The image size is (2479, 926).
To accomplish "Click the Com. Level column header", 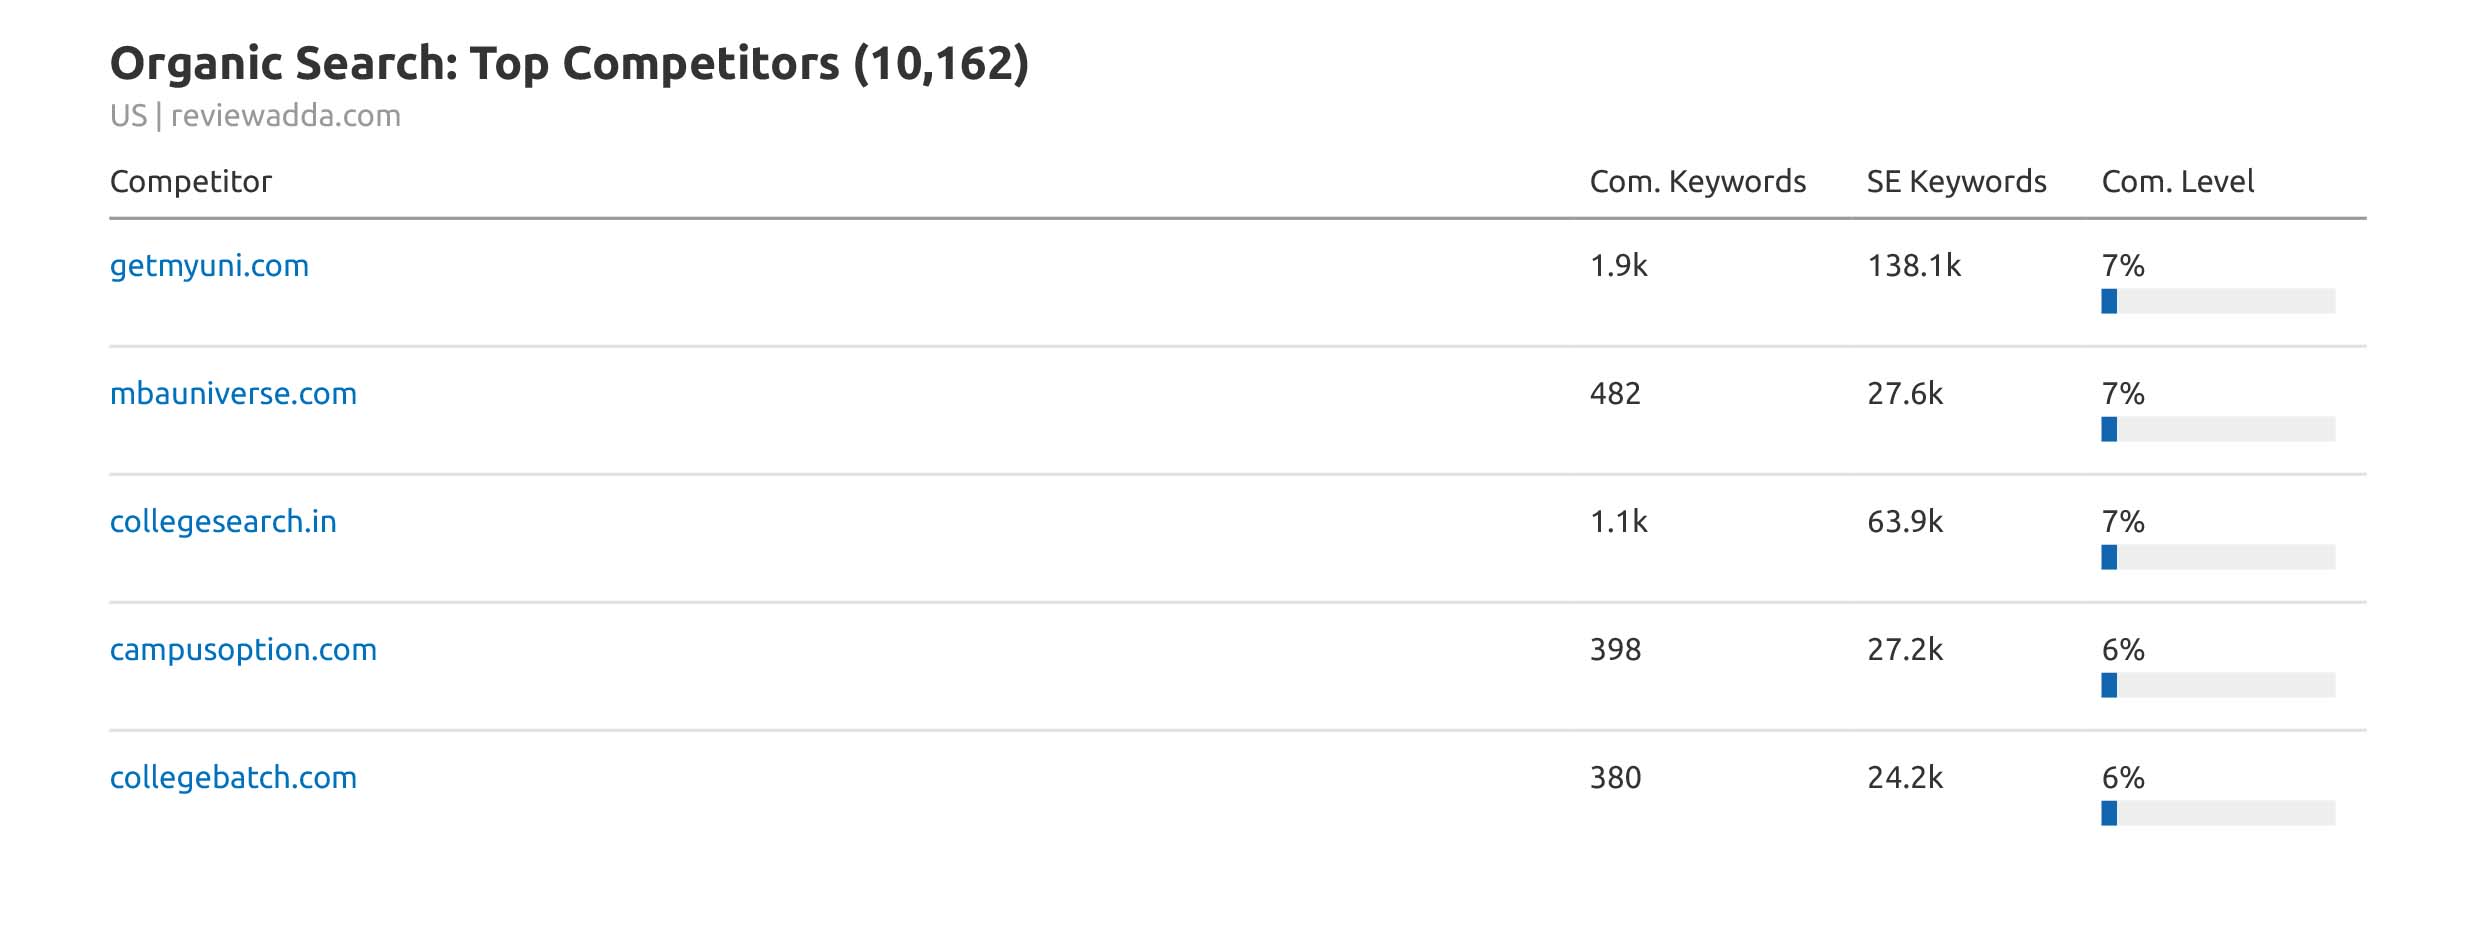I will 2177,182.
